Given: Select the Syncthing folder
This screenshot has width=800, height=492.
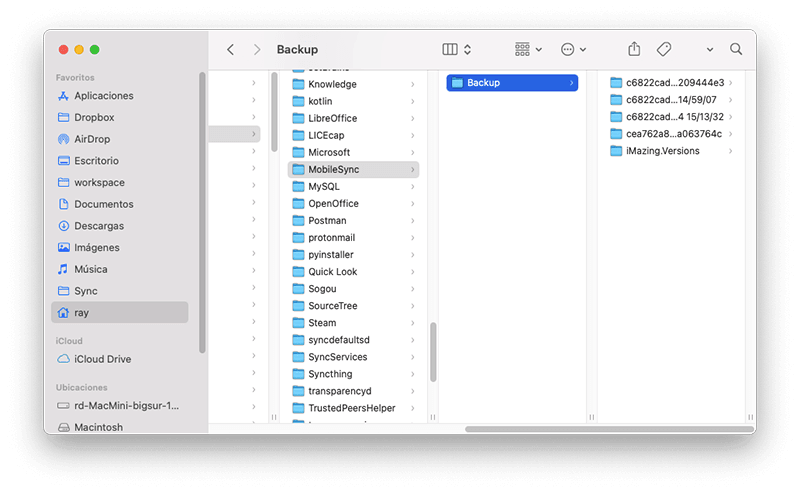Looking at the screenshot, I should (329, 374).
